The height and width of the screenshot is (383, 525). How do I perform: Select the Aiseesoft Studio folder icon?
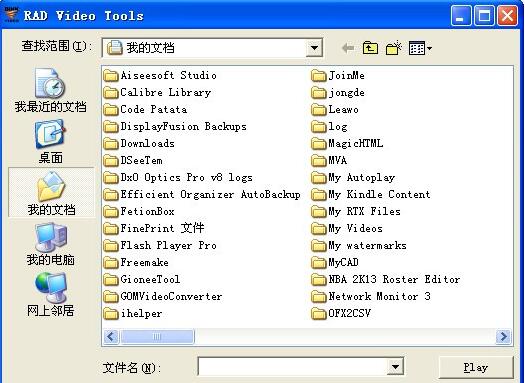pyautogui.click(x=111, y=76)
